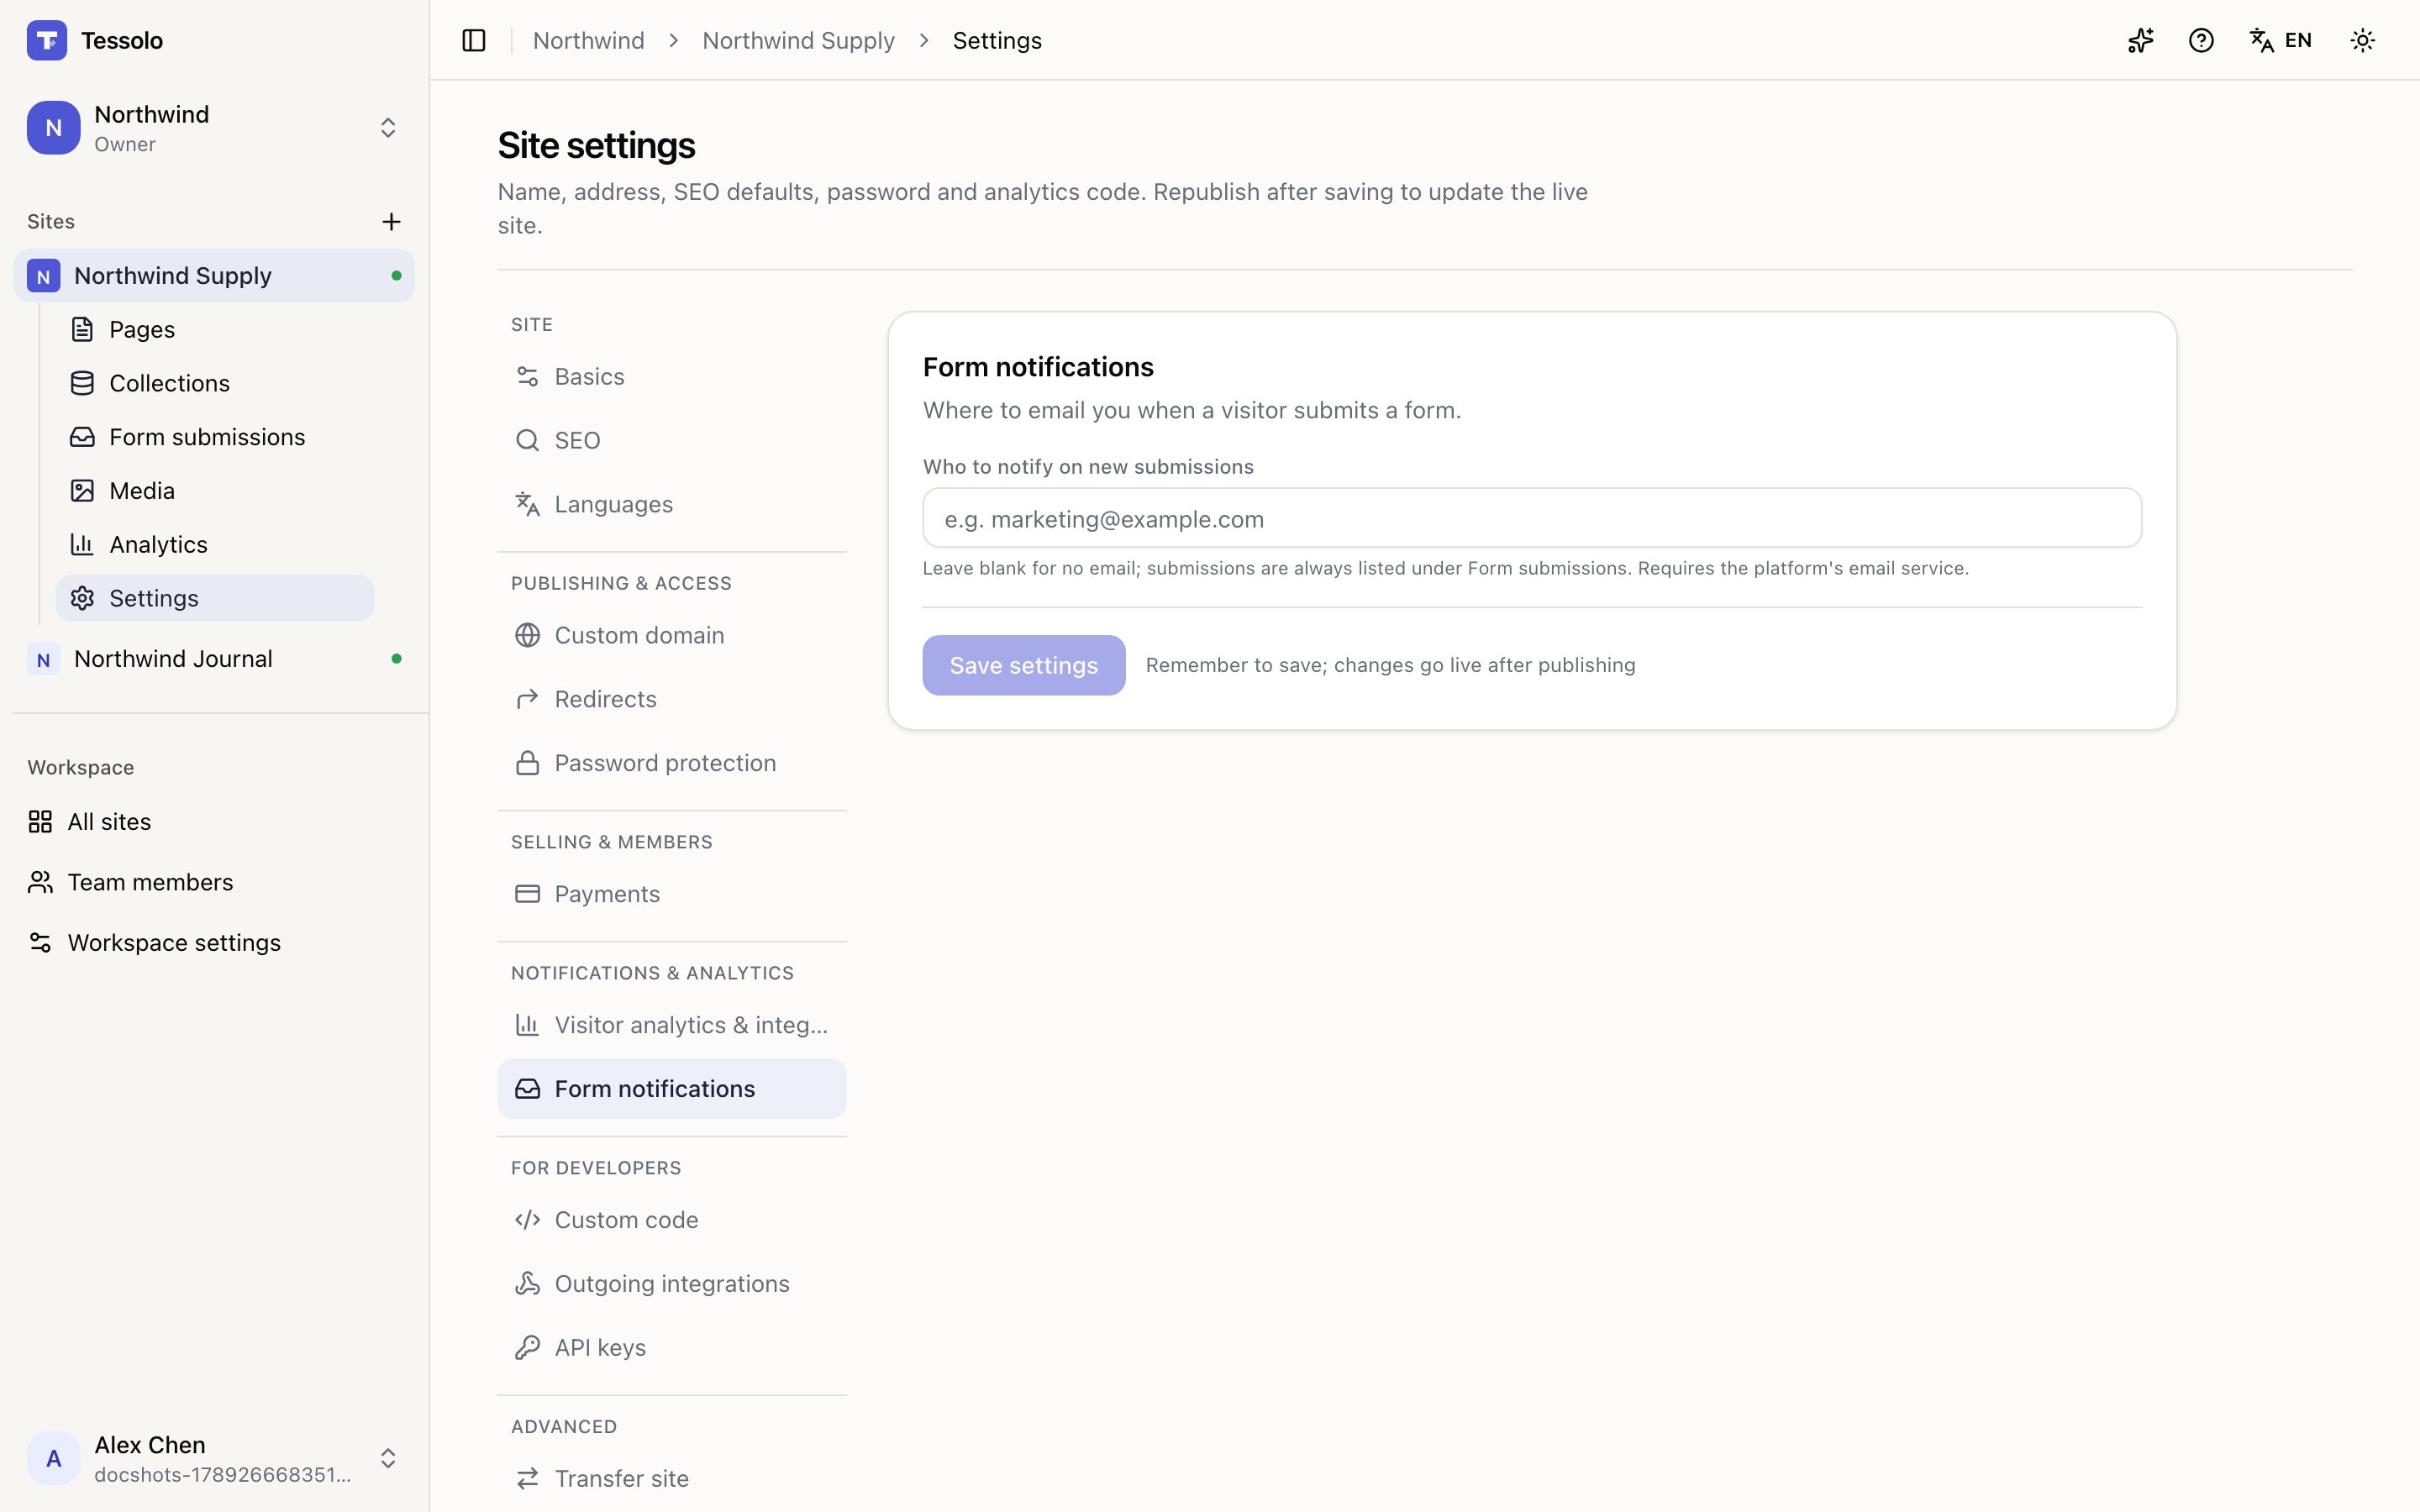
Task: Select the Form notifications tab
Action: (672, 1089)
